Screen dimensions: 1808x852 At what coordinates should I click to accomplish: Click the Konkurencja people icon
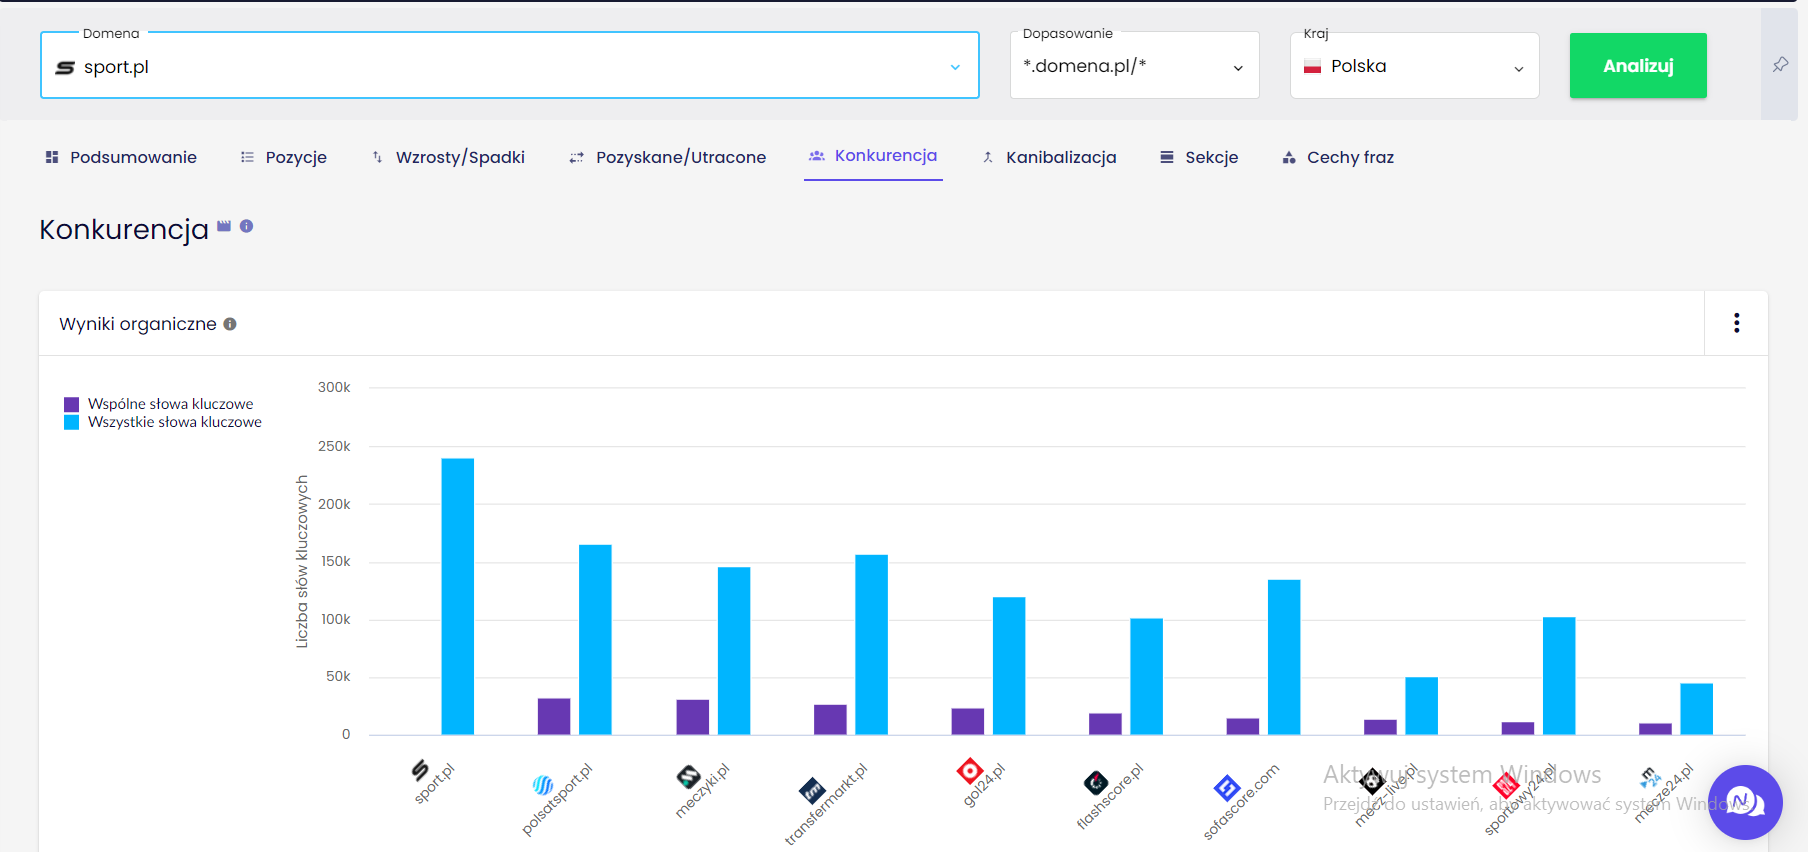(817, 156)
